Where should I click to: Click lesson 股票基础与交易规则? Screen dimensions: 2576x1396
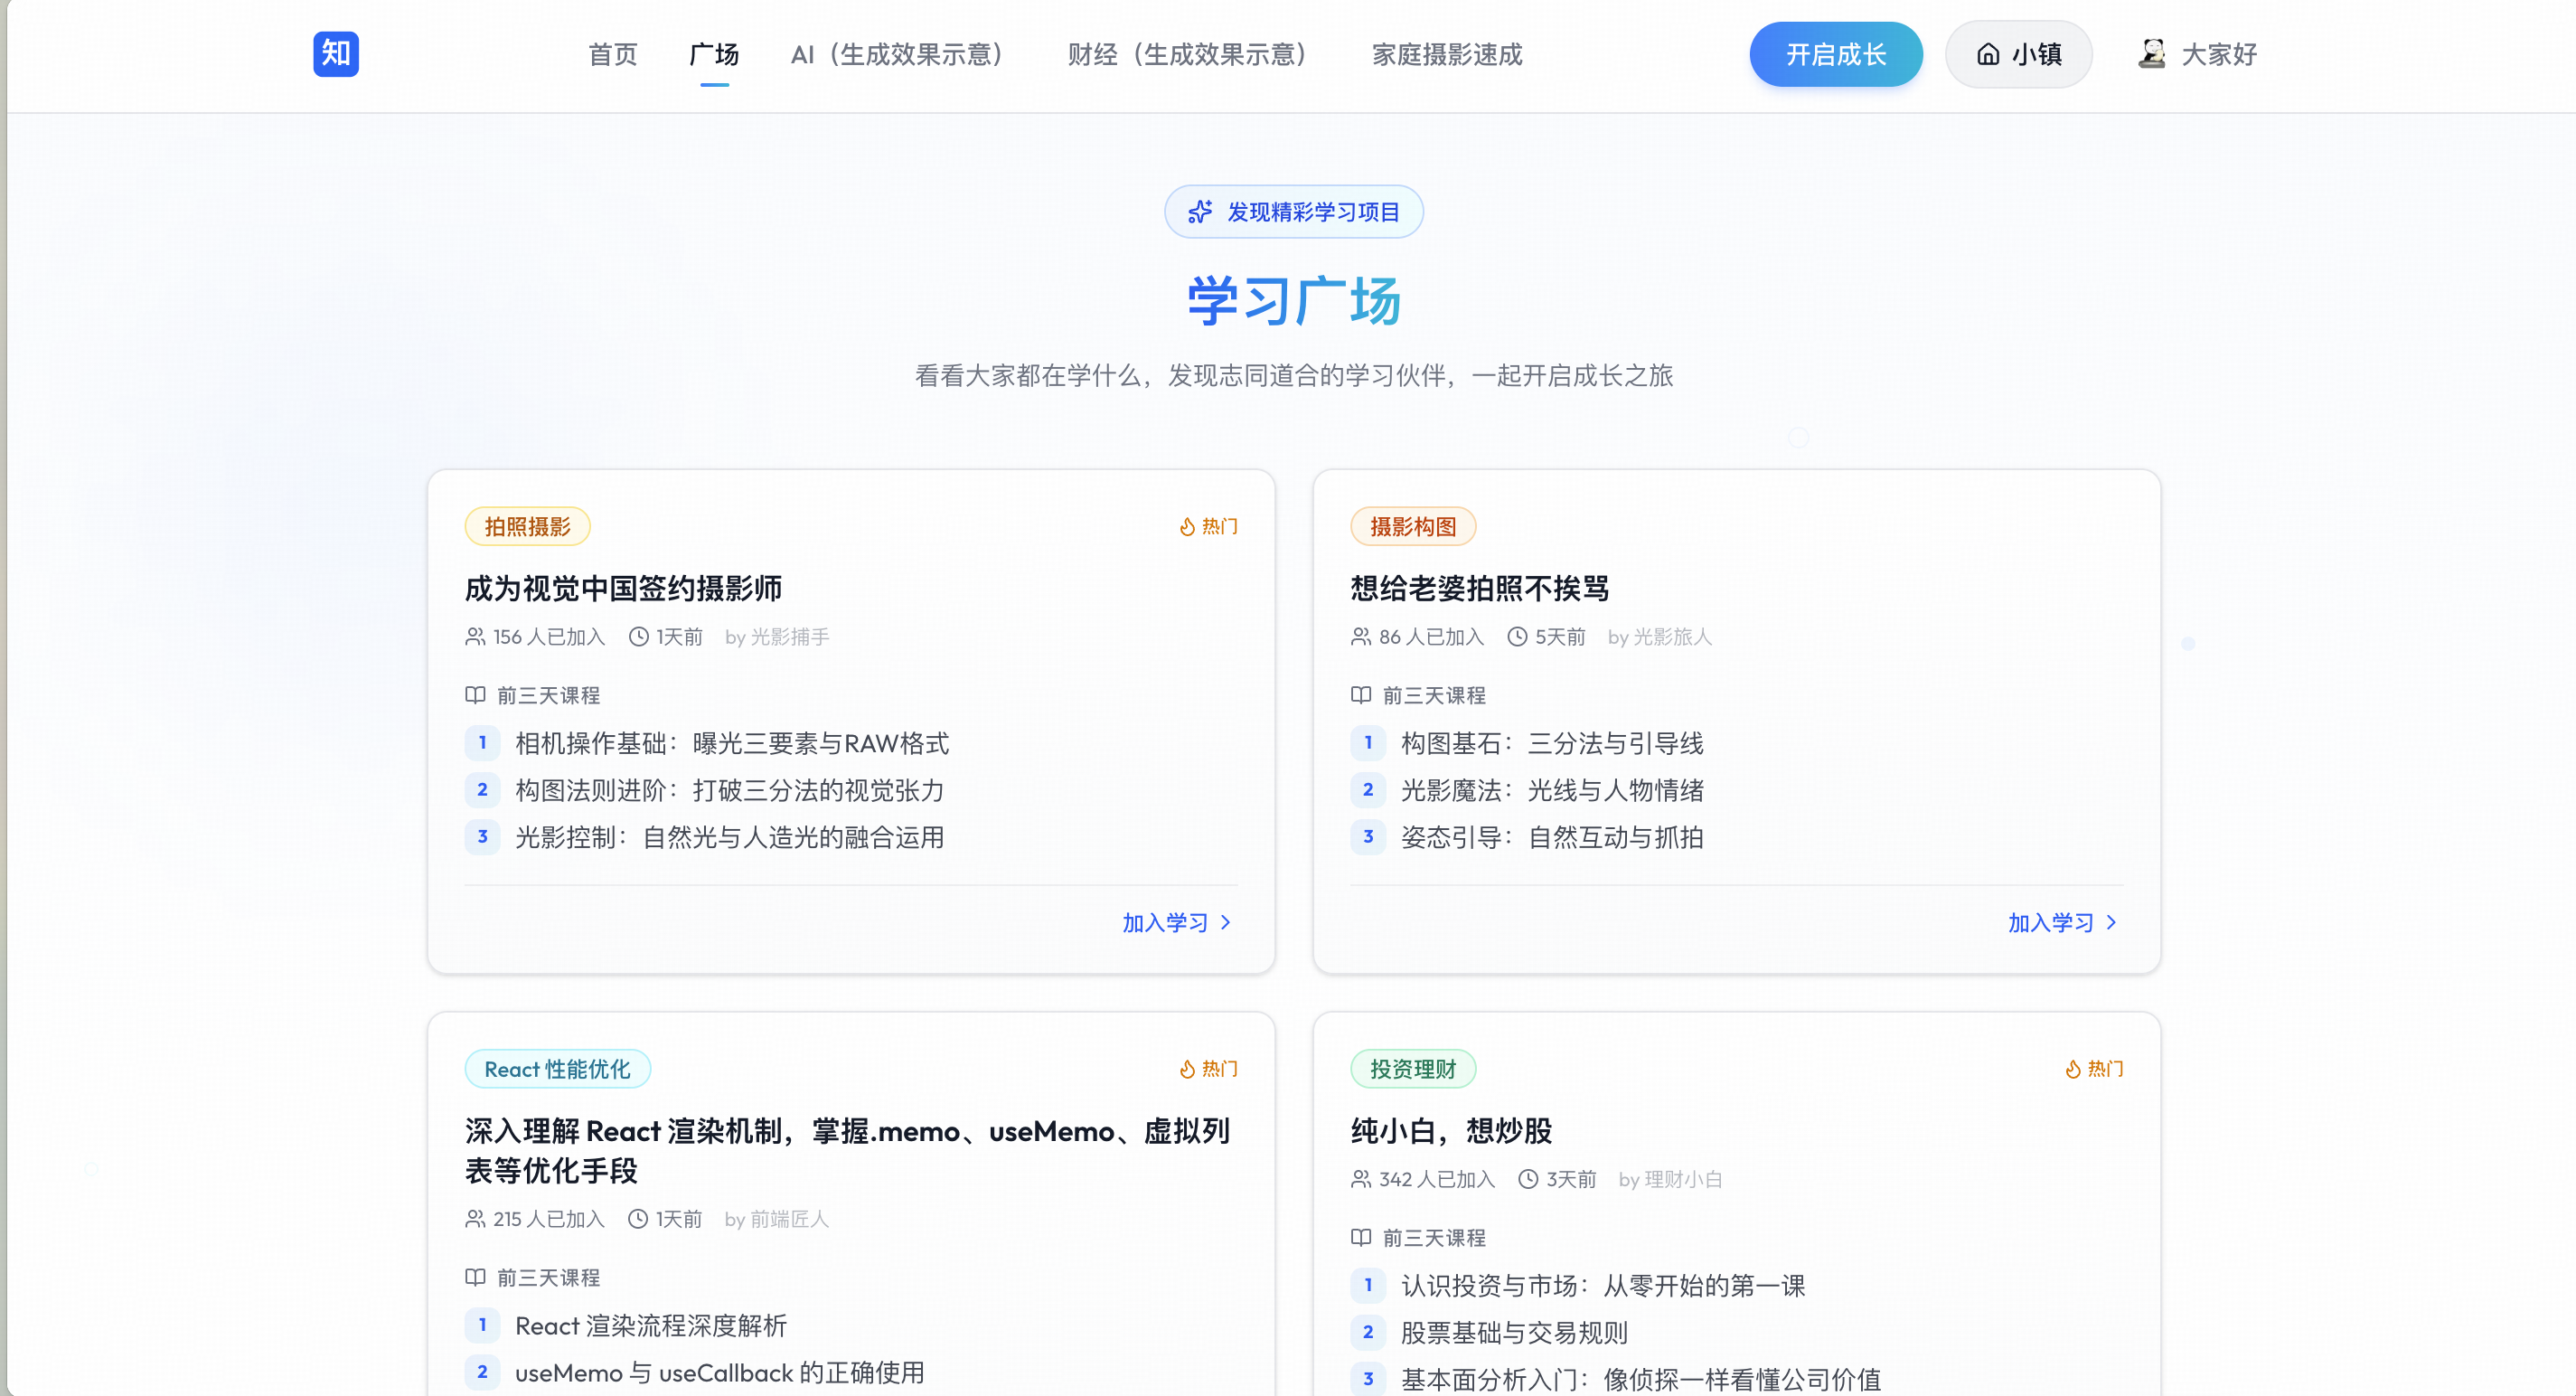coord(1514,1333)
